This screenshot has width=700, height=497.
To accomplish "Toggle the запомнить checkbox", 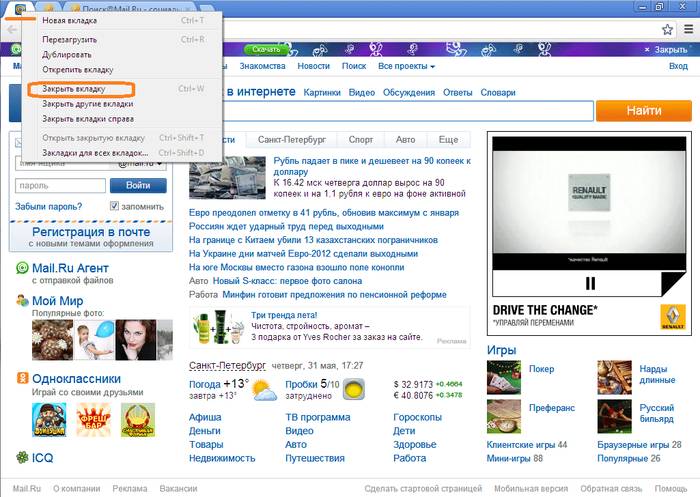I will coord(114,206).
